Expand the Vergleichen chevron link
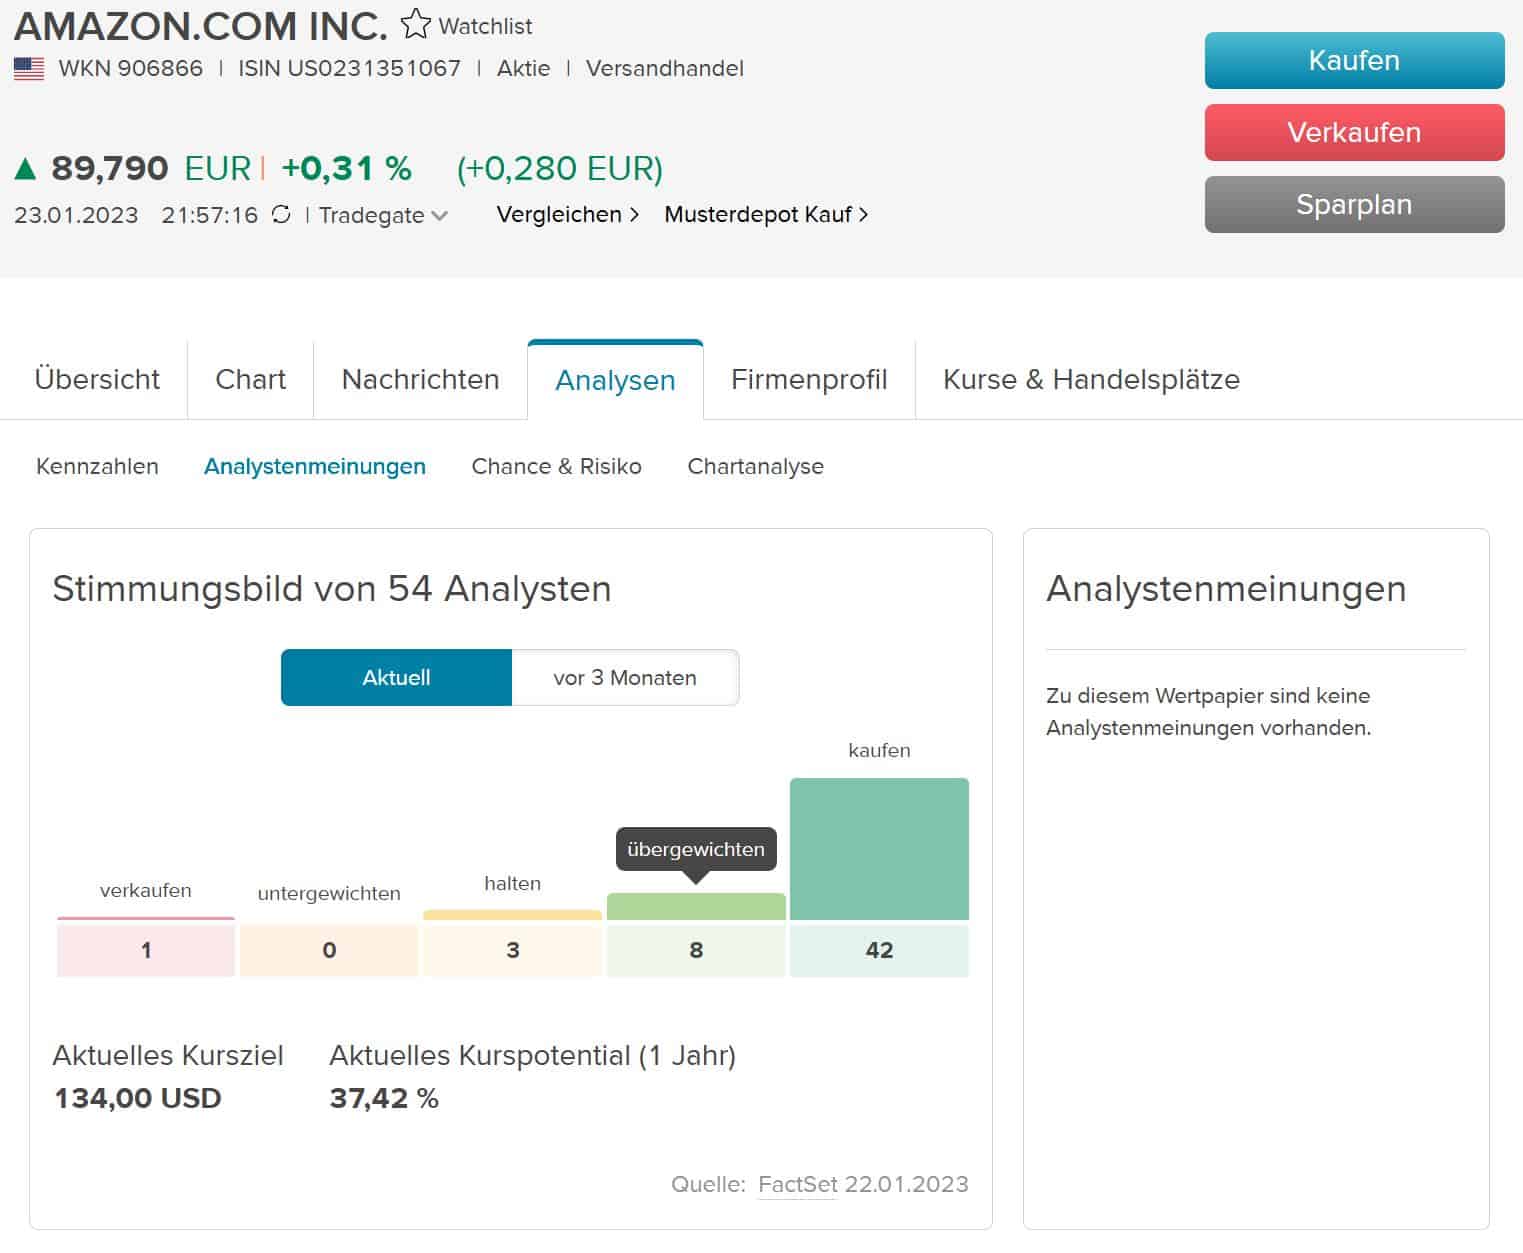1523x1253 pixels. point(568,214)
